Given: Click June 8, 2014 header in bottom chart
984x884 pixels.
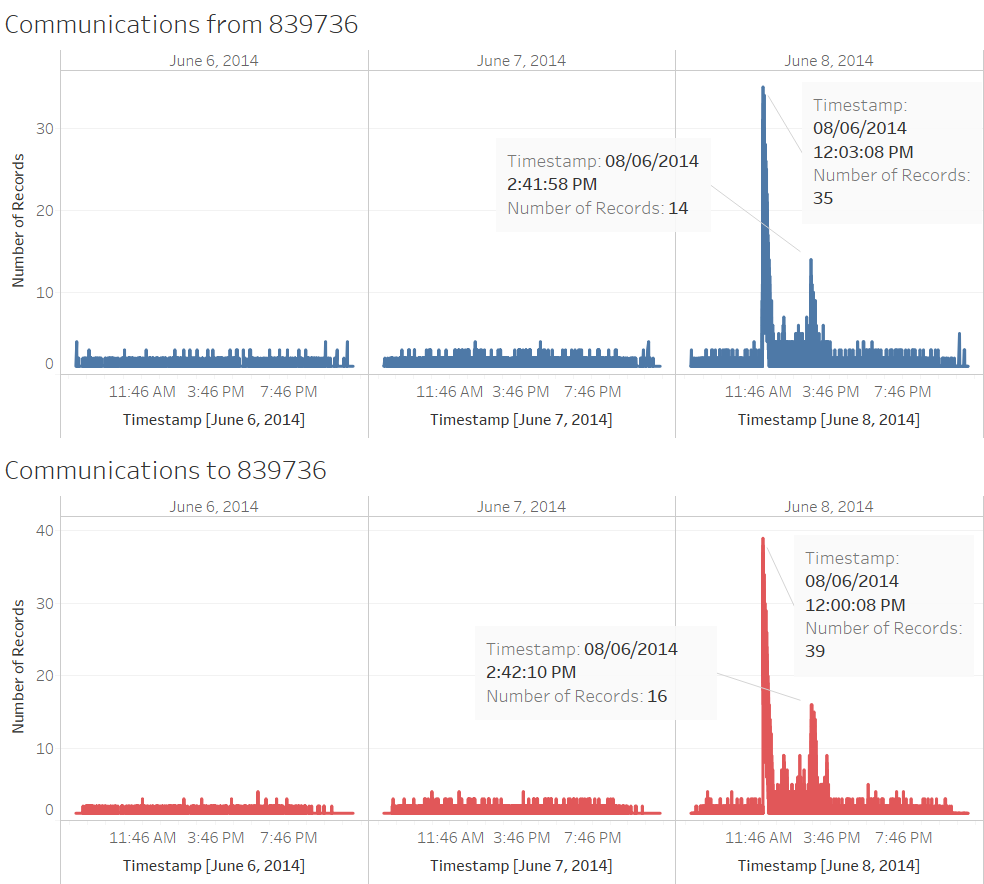Looking at the screenshot, I should [x=829, y=507].
